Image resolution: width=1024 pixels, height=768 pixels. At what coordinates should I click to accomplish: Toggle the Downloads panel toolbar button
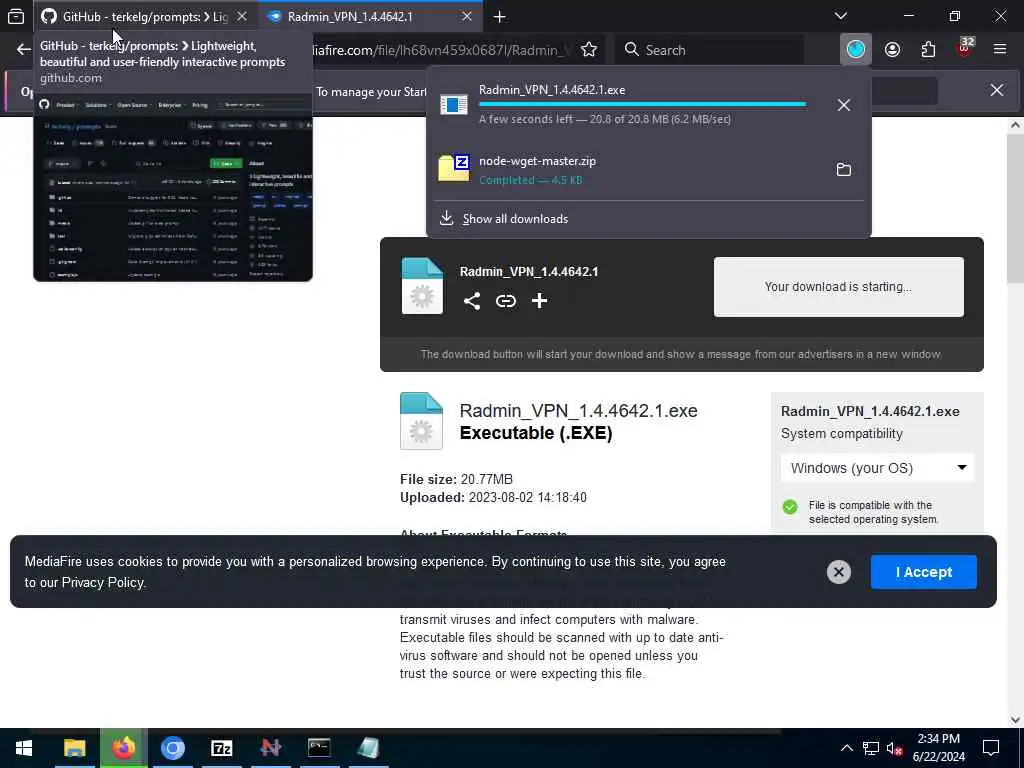[856, 50]
